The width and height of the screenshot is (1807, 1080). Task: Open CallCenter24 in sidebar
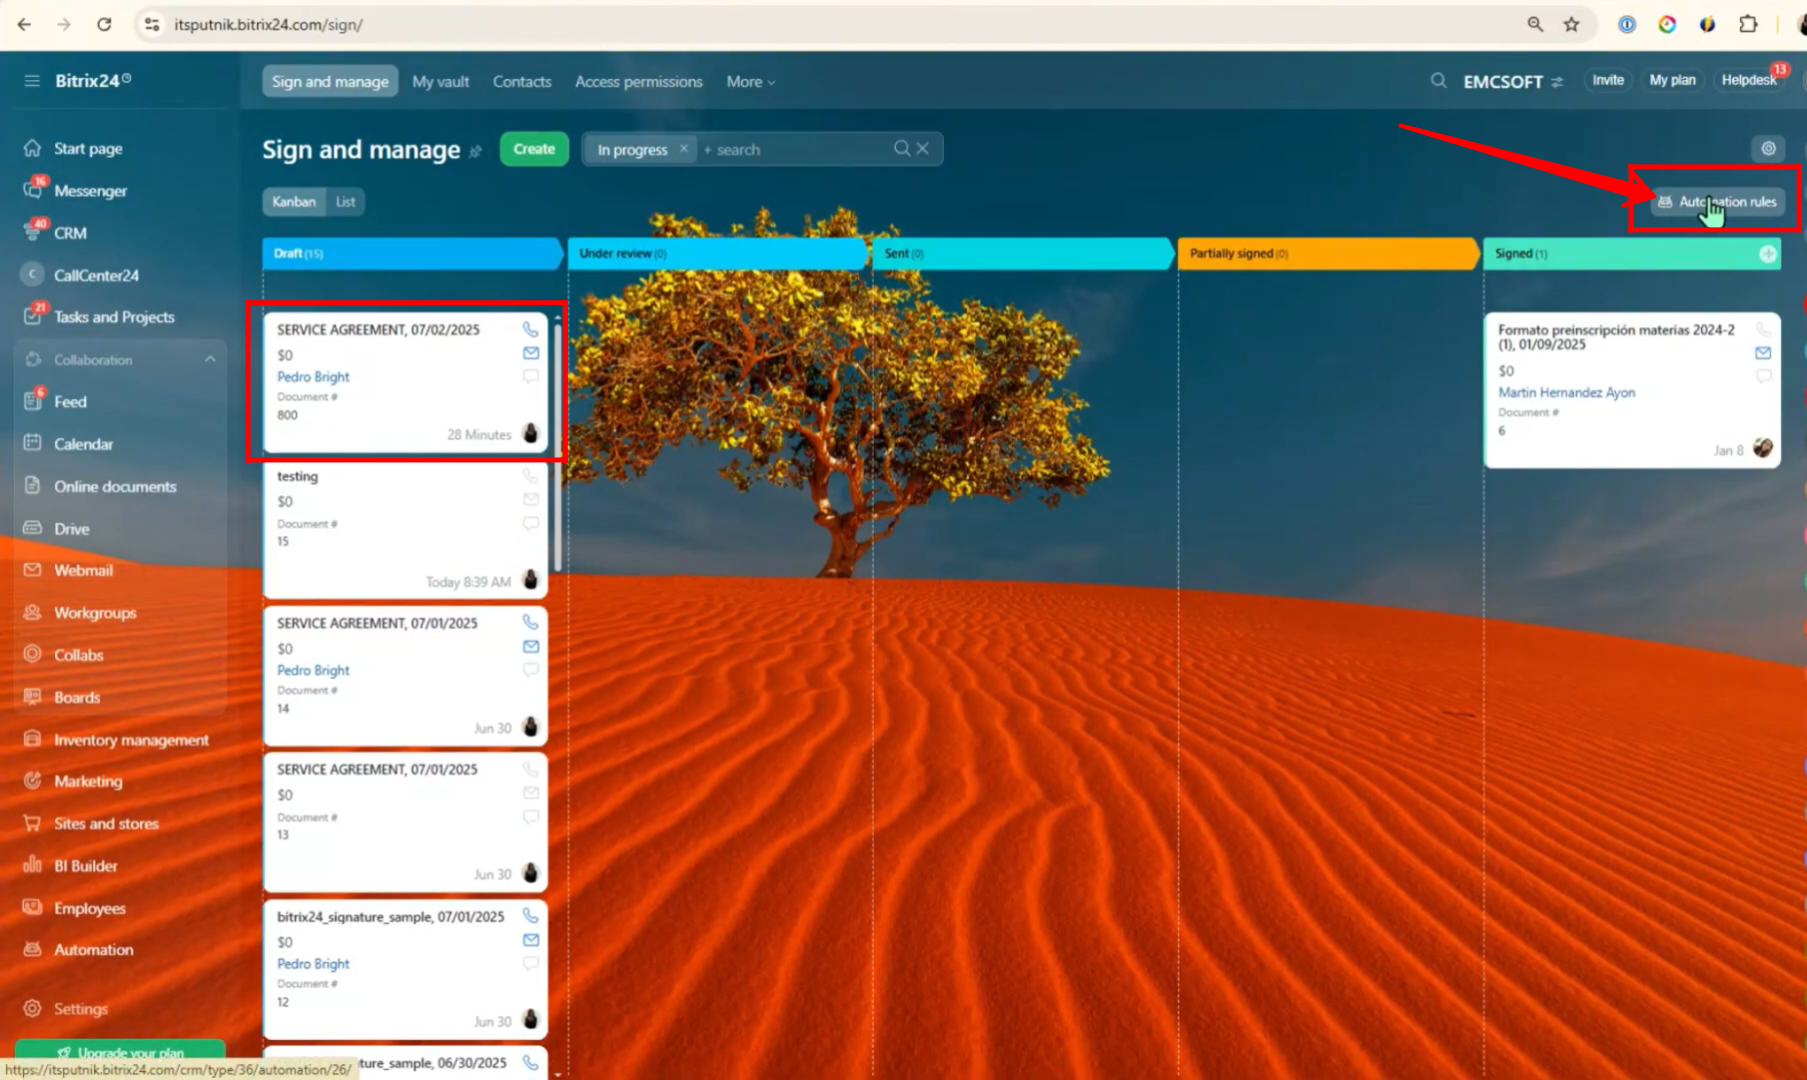96,275
